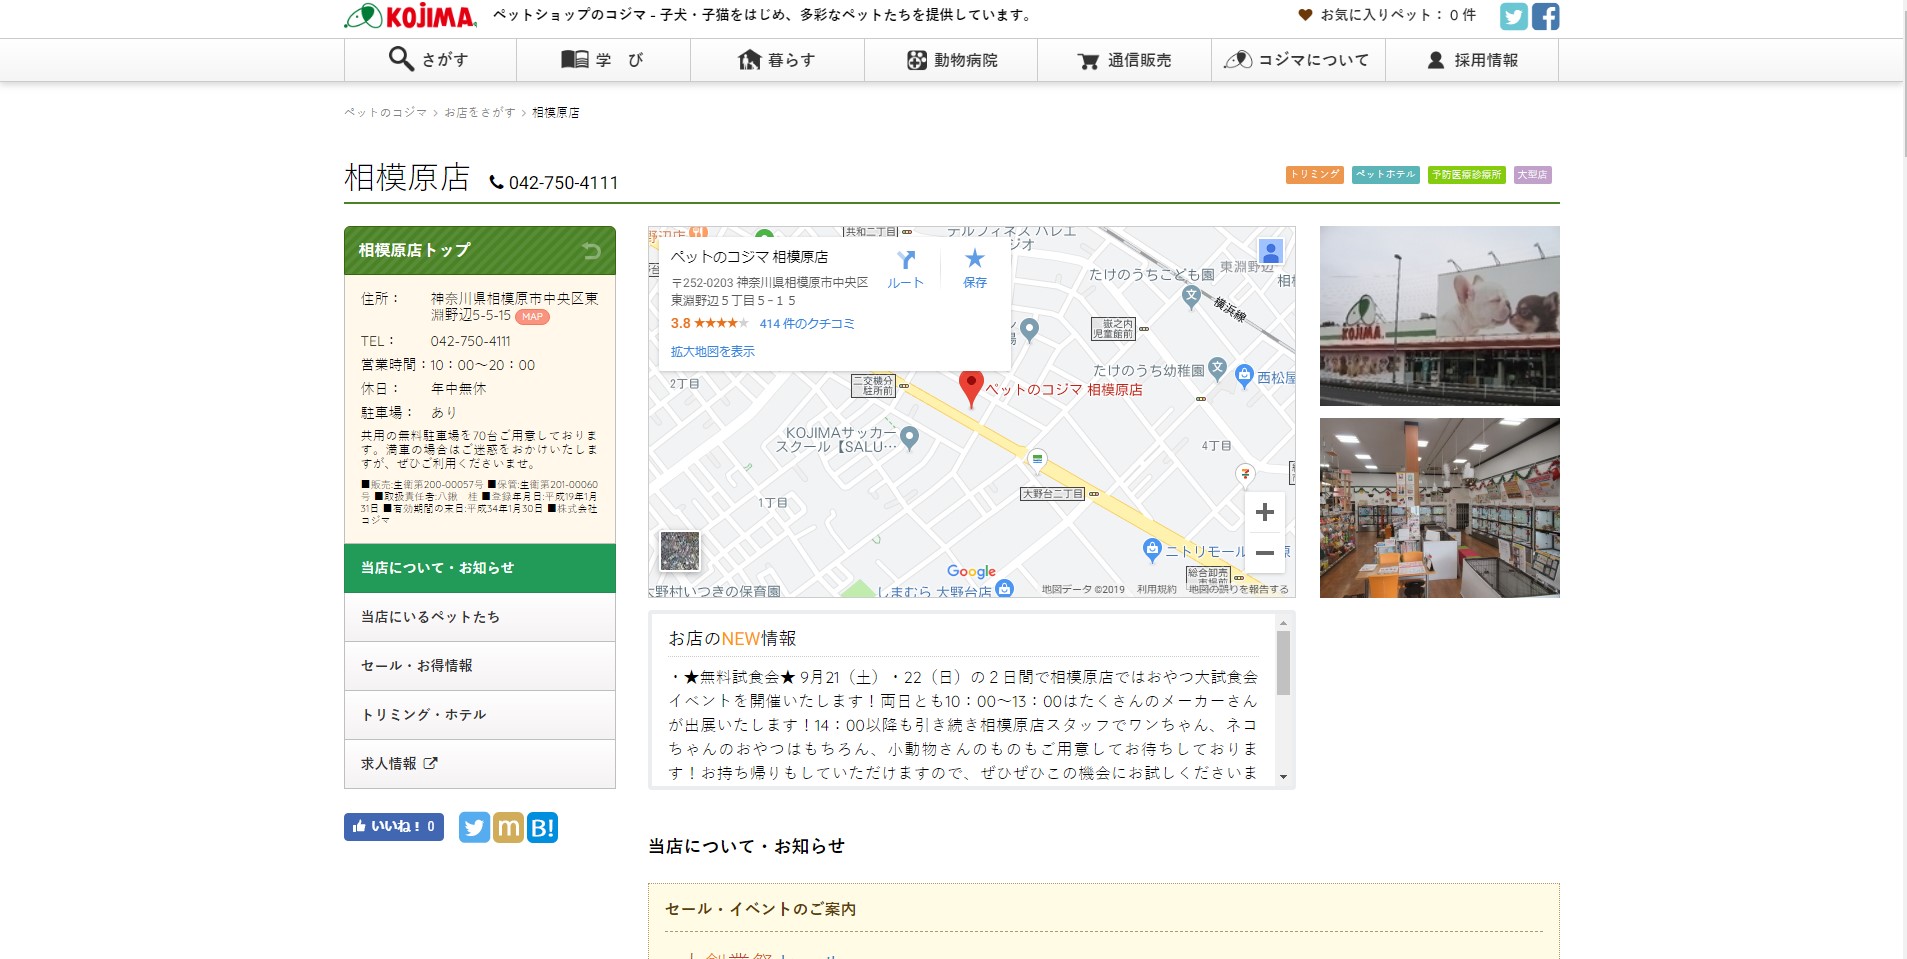Zoom out the map with minus
The height and width of the screenshot is (959, 1907).
point(1265,553)
